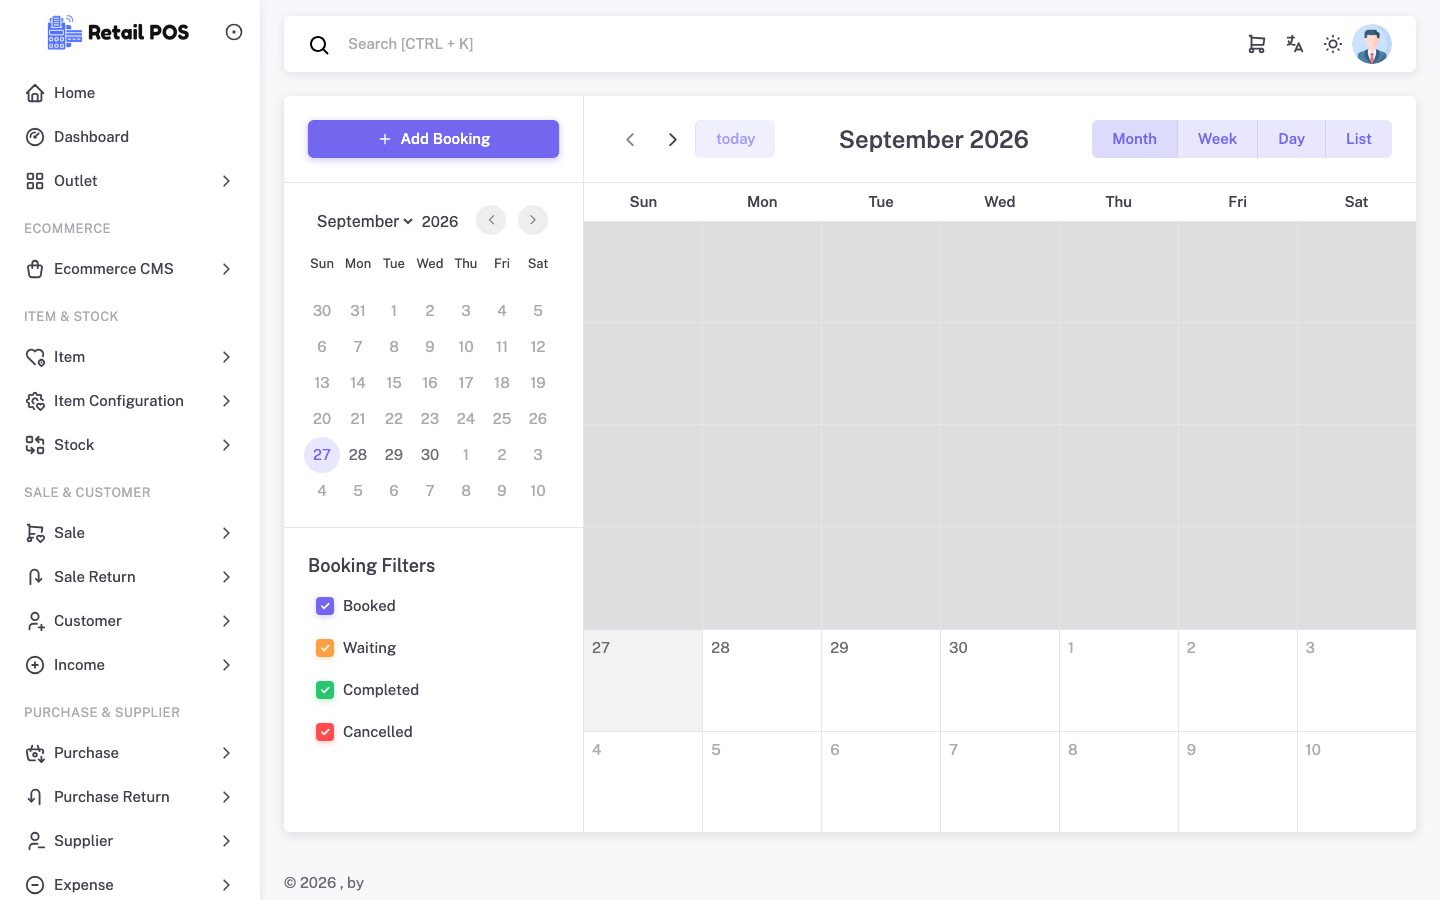Image resolution: width=1440 pixels, height=900 pixels.
Task: Click the Home house icon
Action: 35,93
